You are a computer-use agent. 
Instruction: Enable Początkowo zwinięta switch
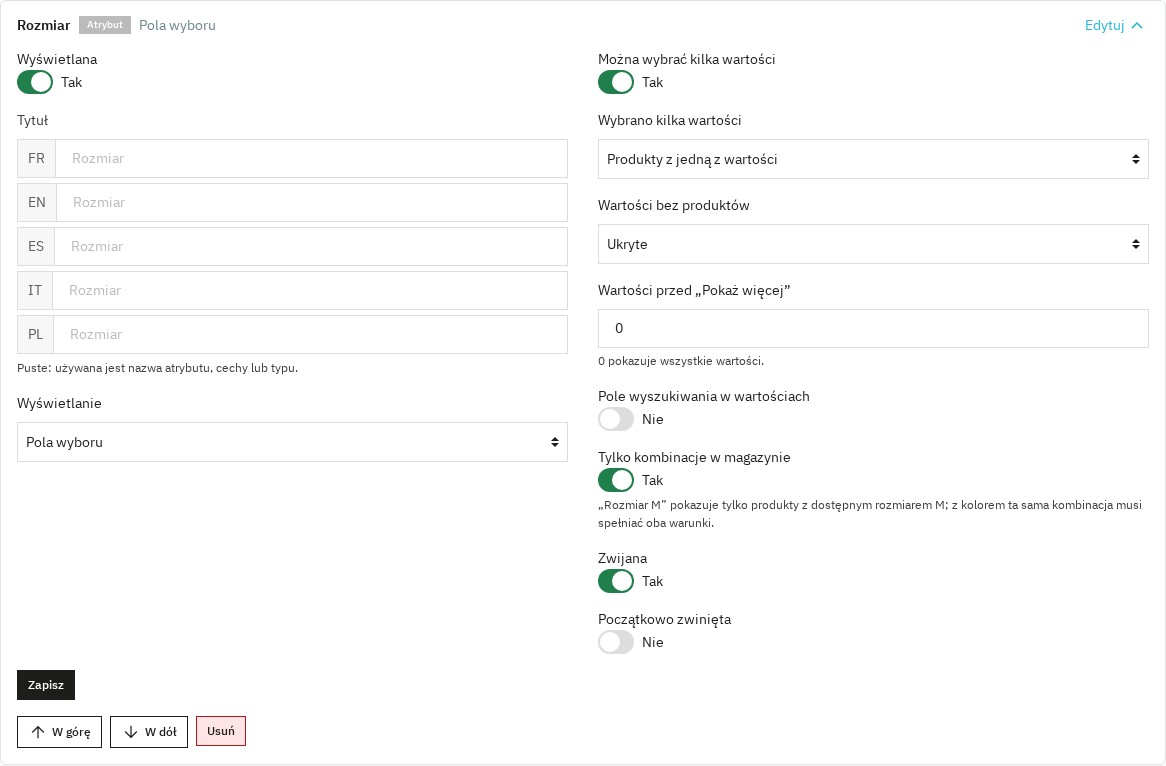pyautogui.click(x=616, y=642)
